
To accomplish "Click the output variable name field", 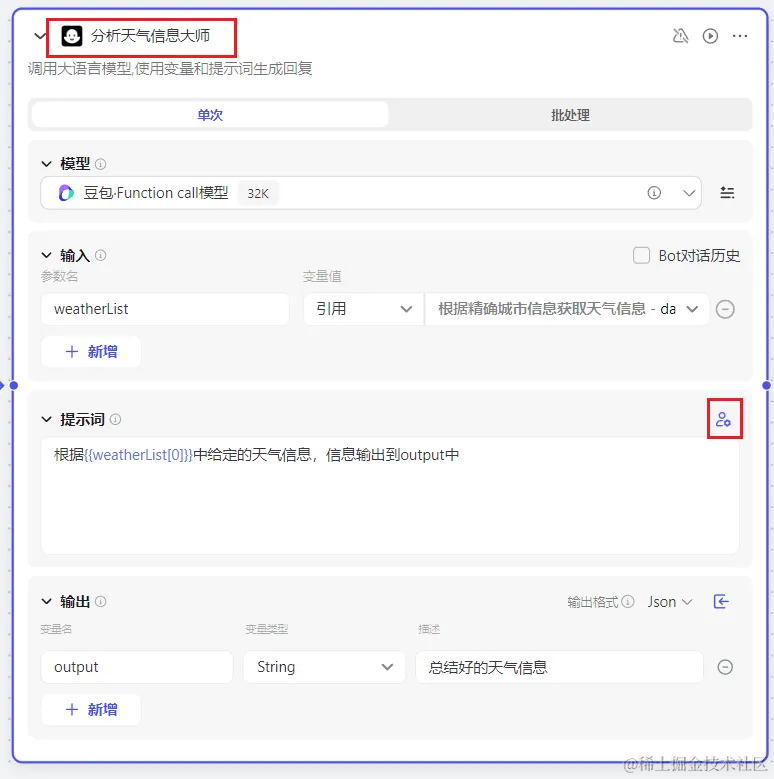I will (x=137, y=667).
